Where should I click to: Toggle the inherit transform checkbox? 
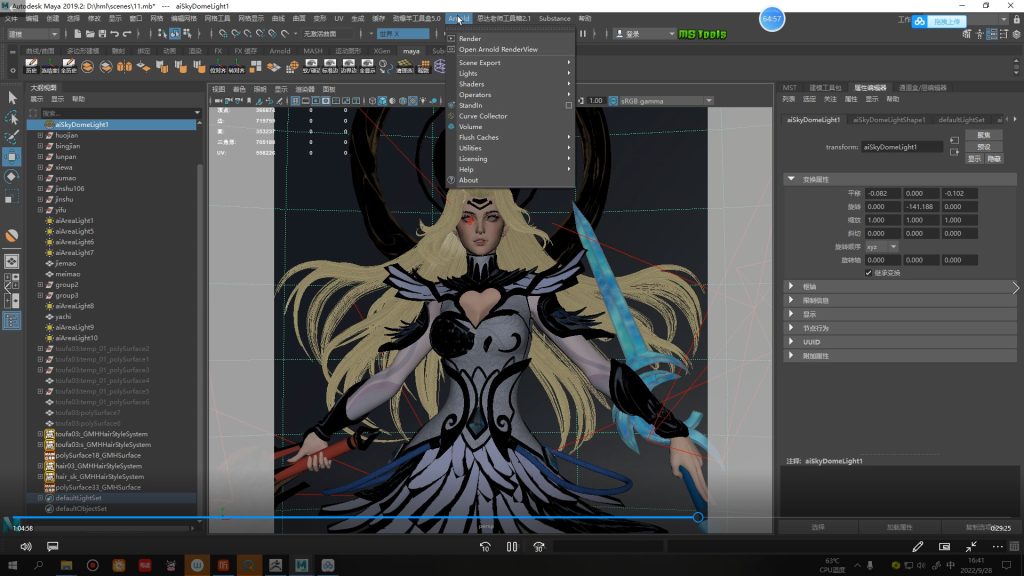[868, 272]
